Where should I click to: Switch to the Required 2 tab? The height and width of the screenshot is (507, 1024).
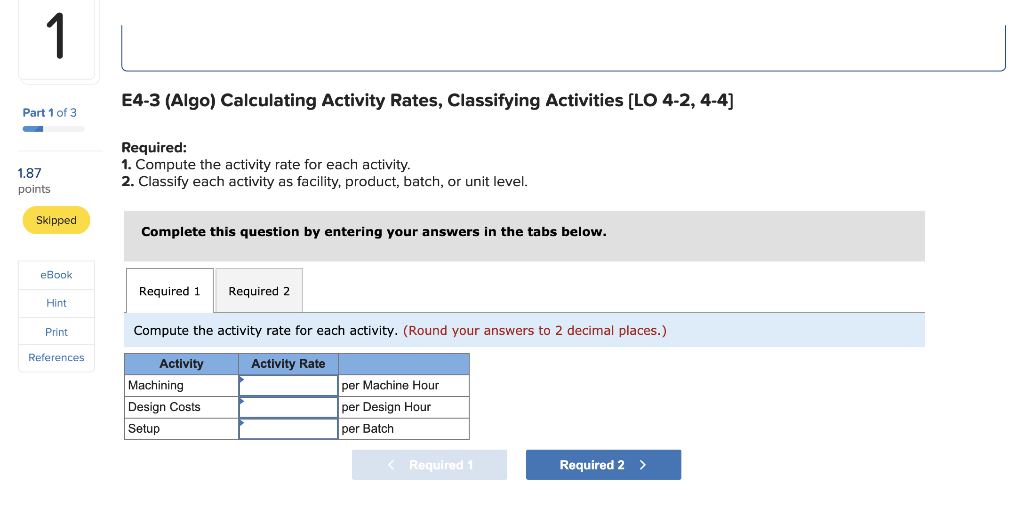pyautogui.click(x=259, y=291)
